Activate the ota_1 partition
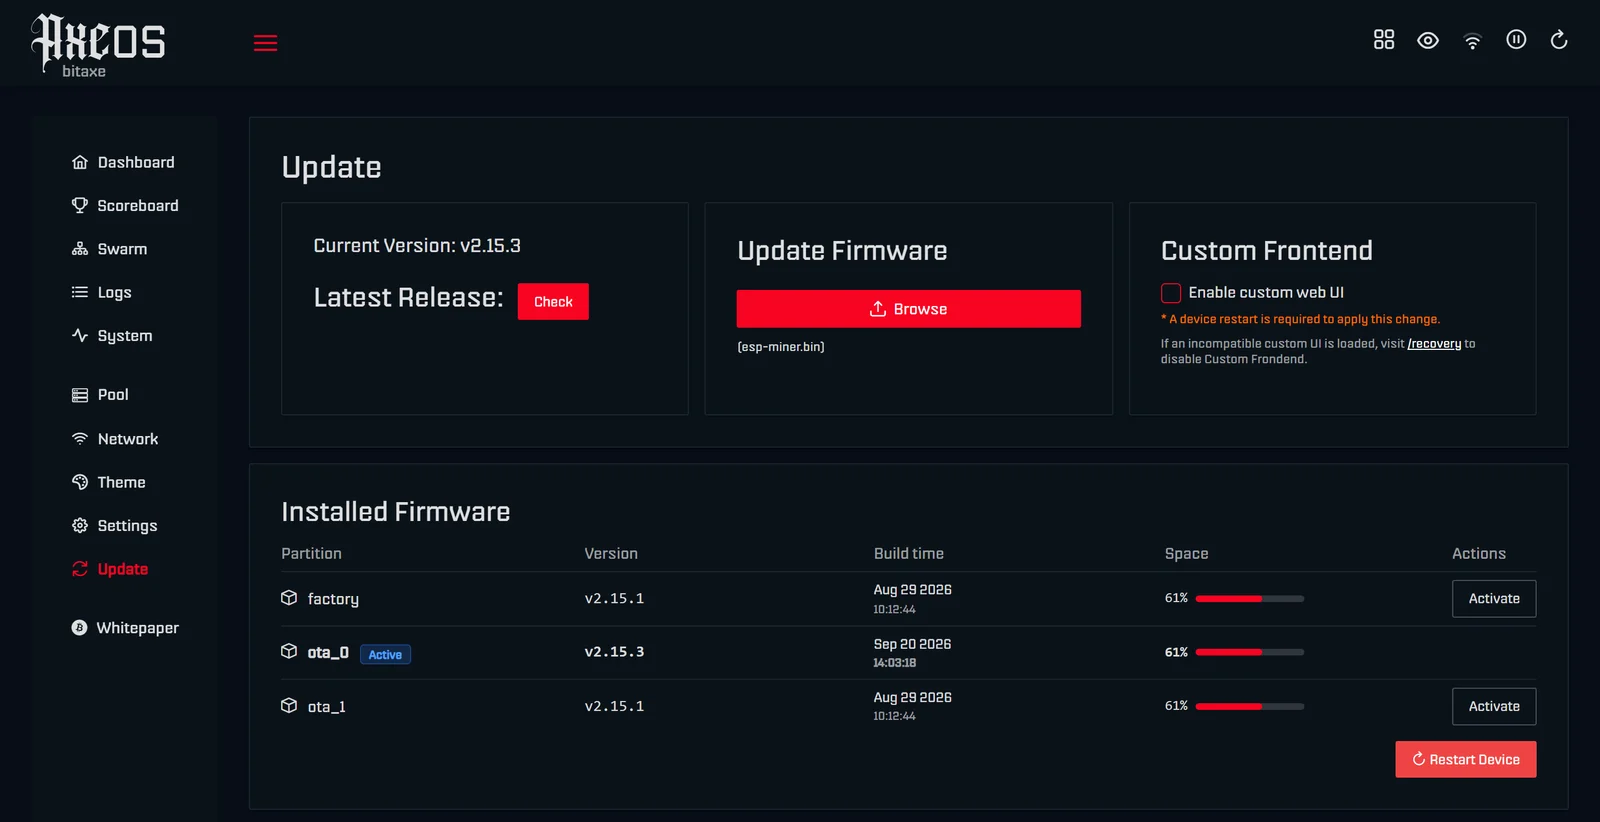 1494,707
